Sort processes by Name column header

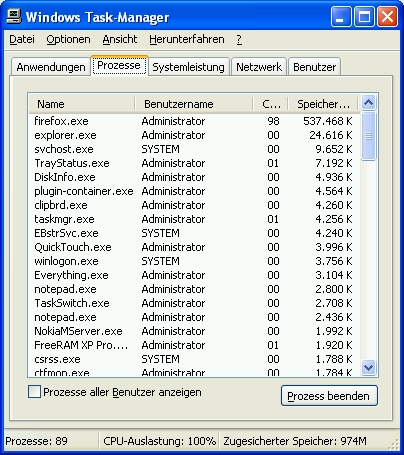(x=82, y=104)
